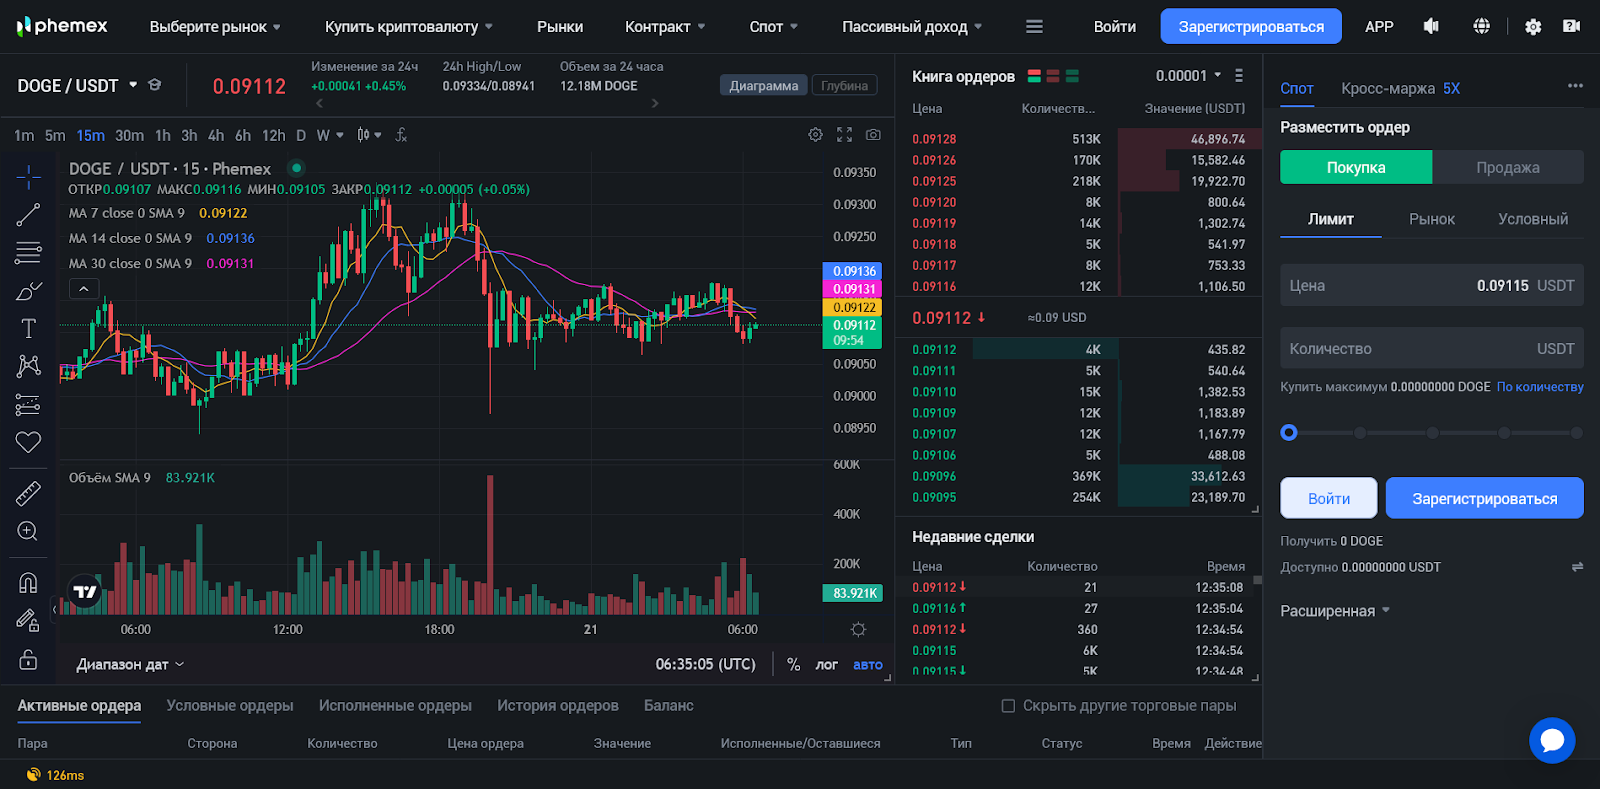Select the Рынок order type tab
This screenshot has height=789, width=1600.
[1431, 219]
